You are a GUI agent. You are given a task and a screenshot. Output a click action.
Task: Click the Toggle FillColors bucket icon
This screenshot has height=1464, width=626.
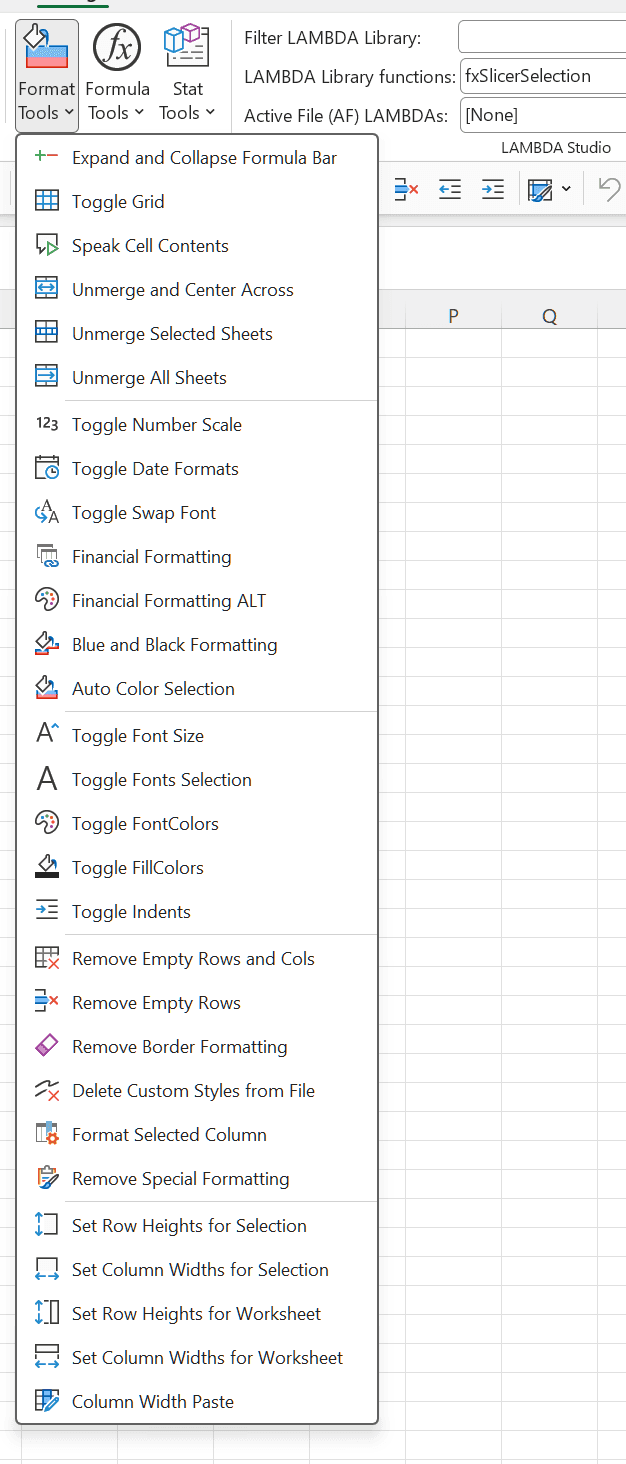[47, 867]
